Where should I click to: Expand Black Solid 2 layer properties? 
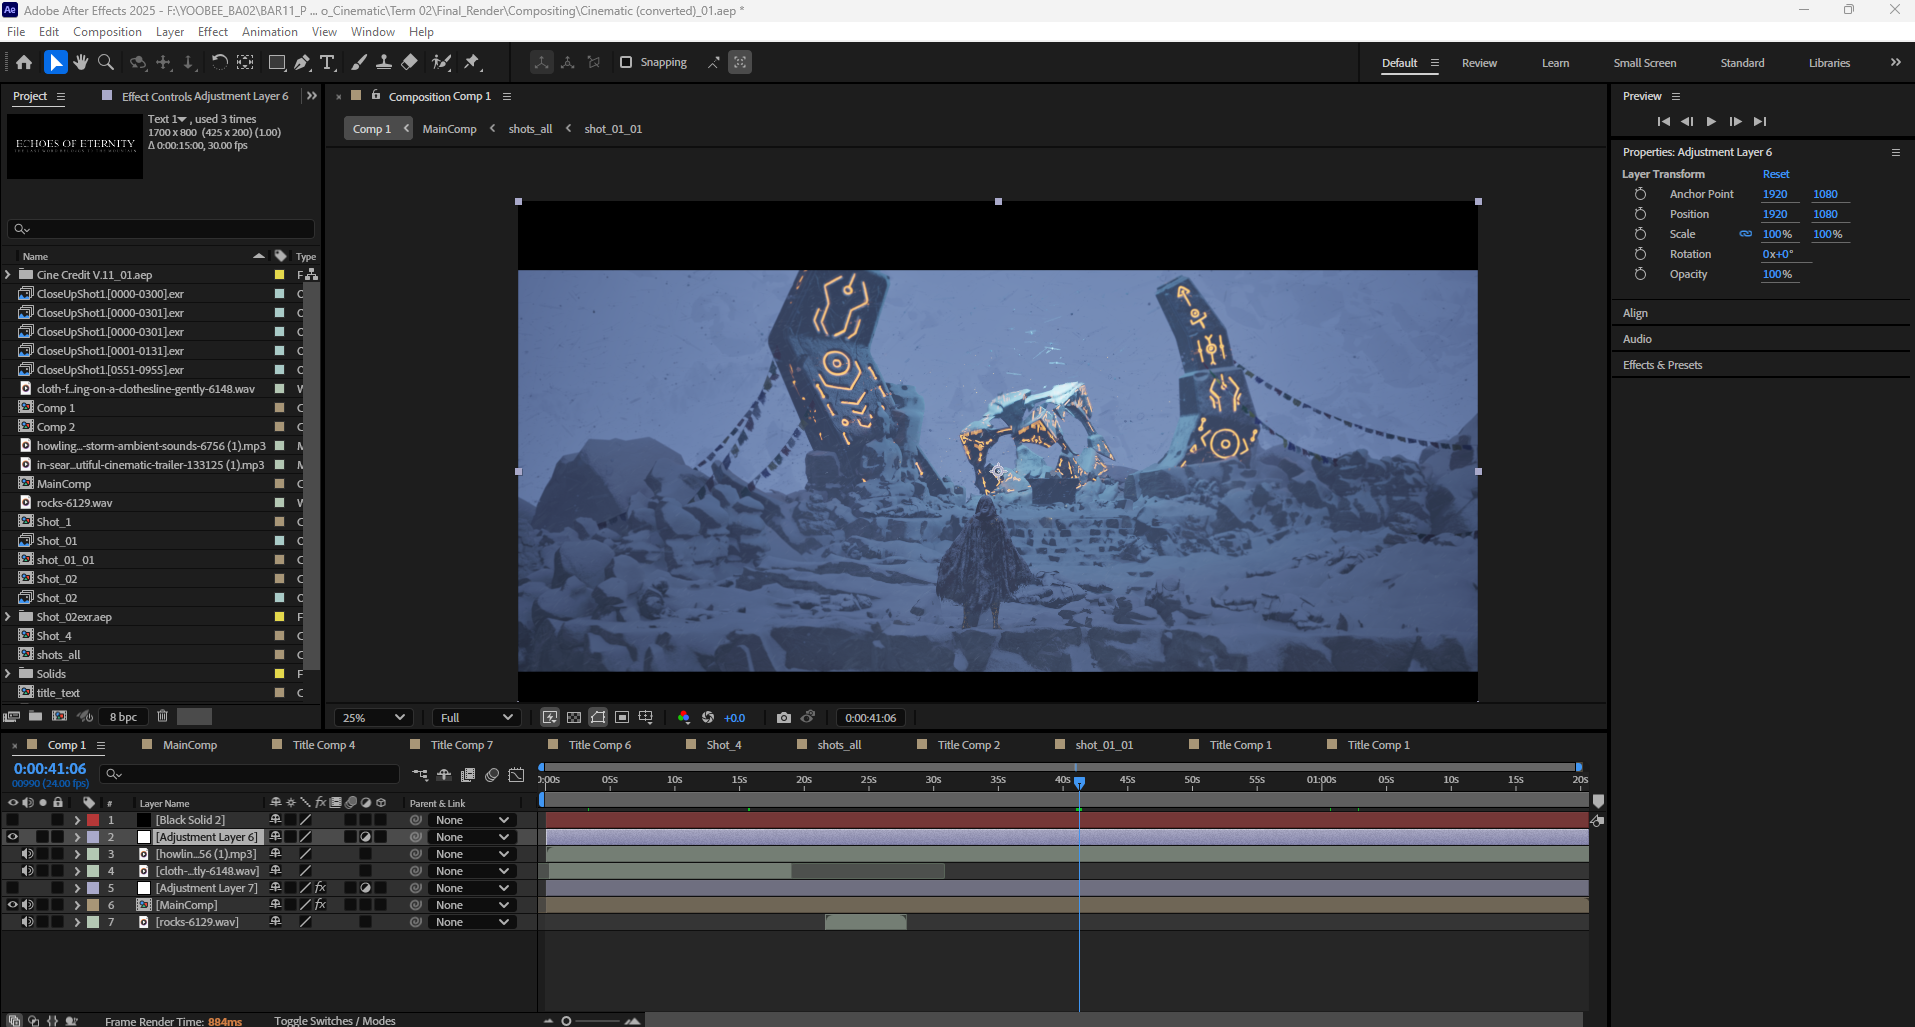[x=77, y=820]
